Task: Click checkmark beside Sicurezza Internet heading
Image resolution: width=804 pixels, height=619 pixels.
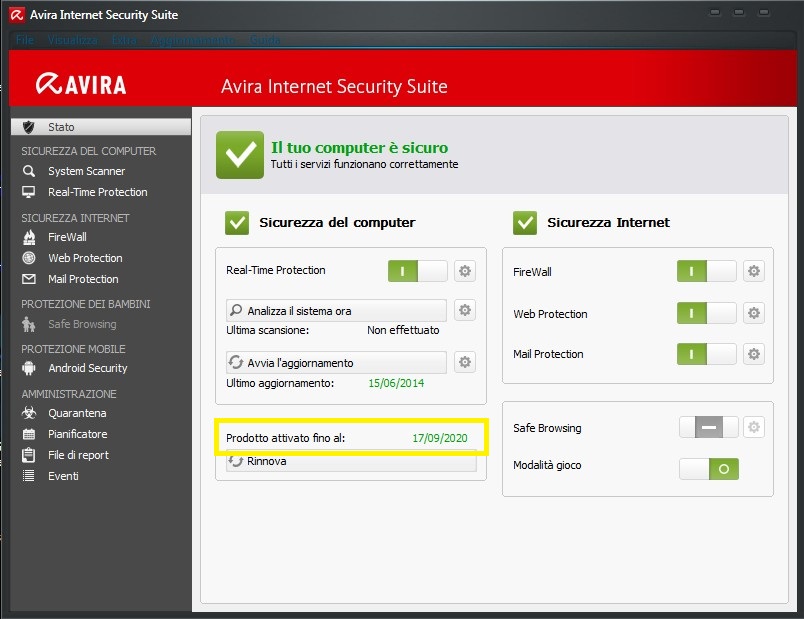Action: (x=525, y=223)
